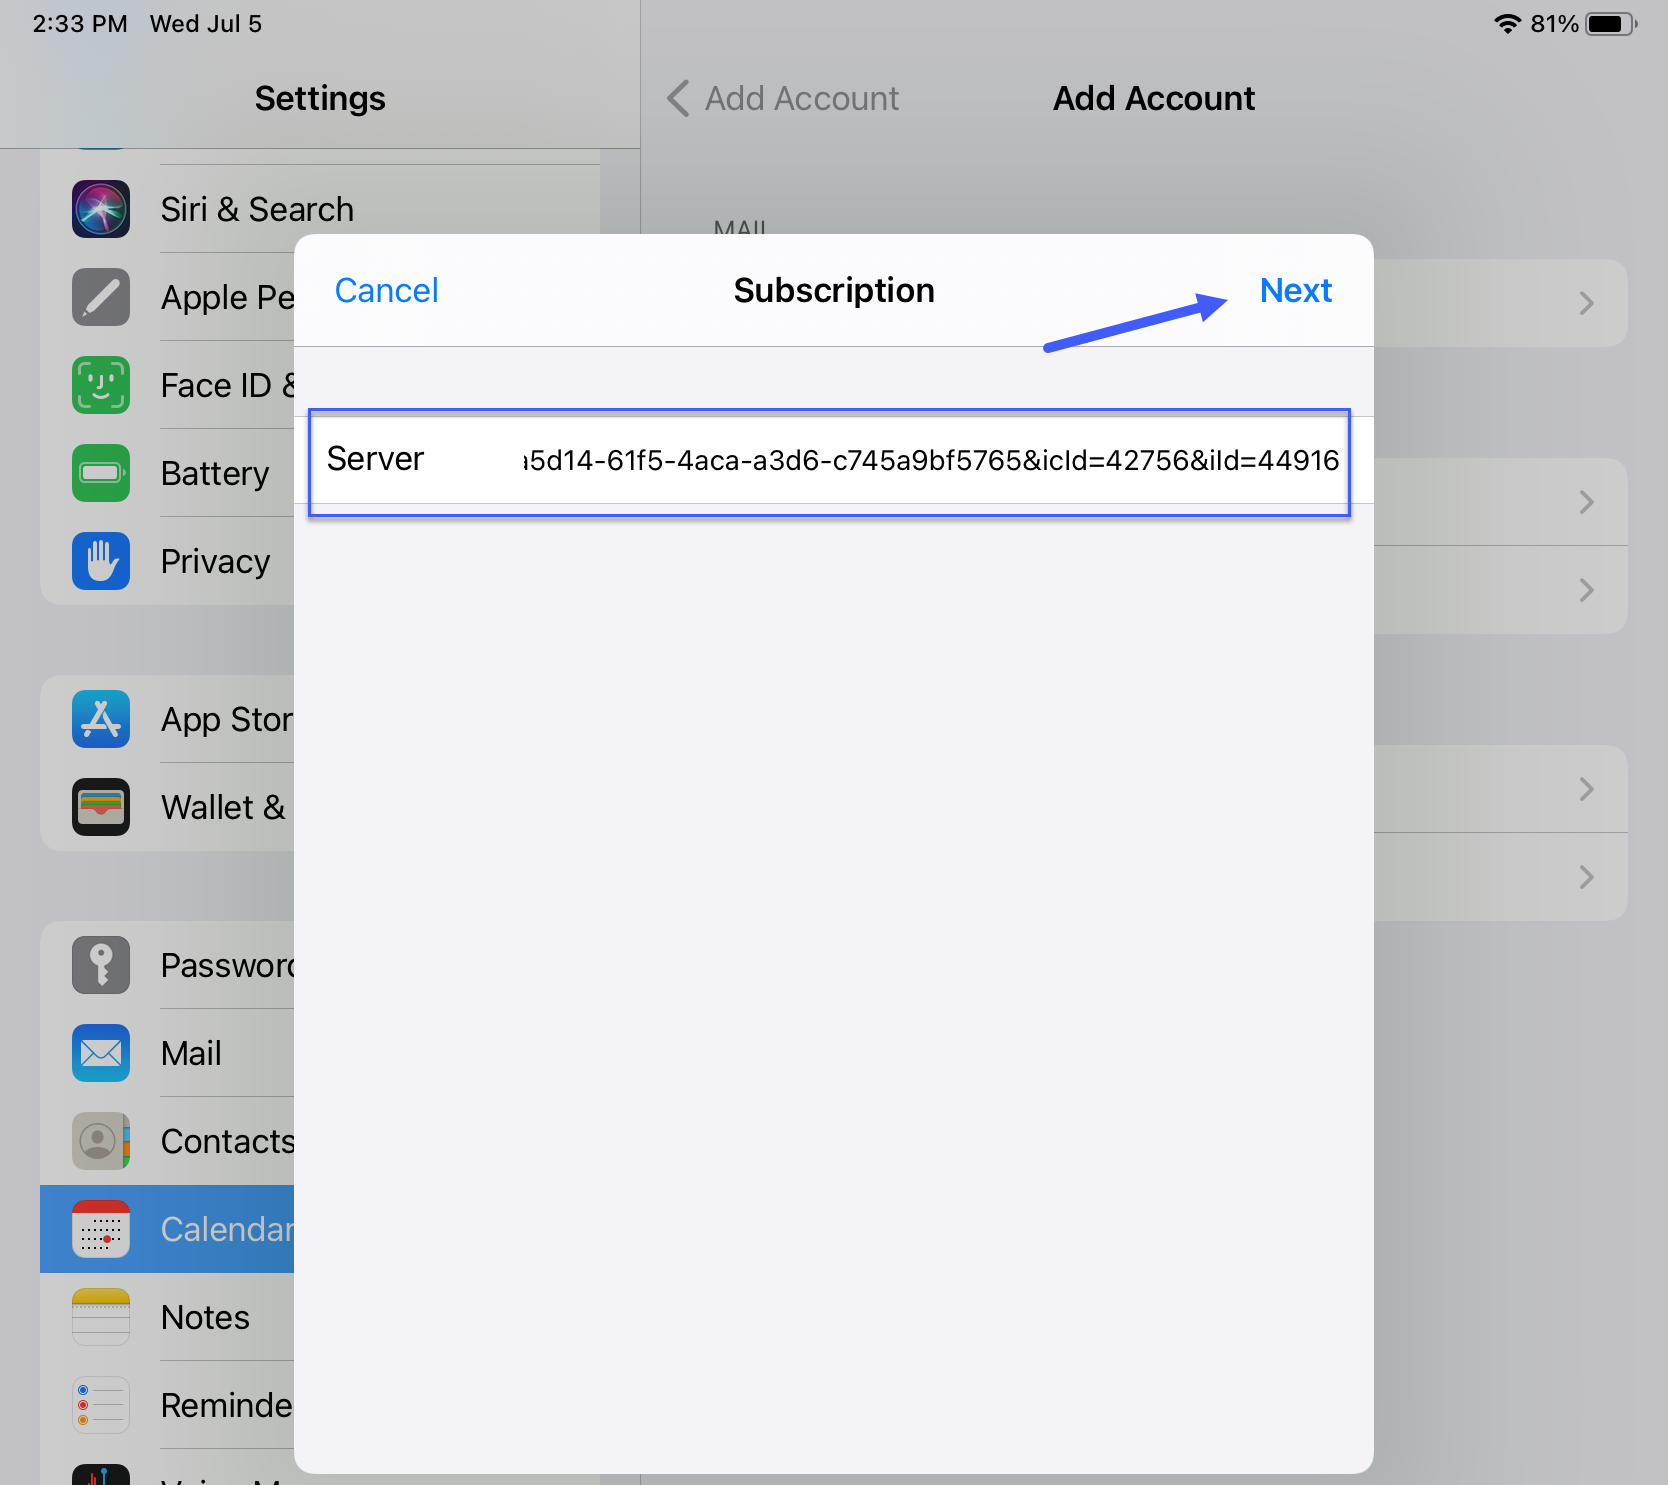Viewport: 1668px width, 1485px height.
Task: Select the App Store icon in sidebar
Action: tap(100, 719)
